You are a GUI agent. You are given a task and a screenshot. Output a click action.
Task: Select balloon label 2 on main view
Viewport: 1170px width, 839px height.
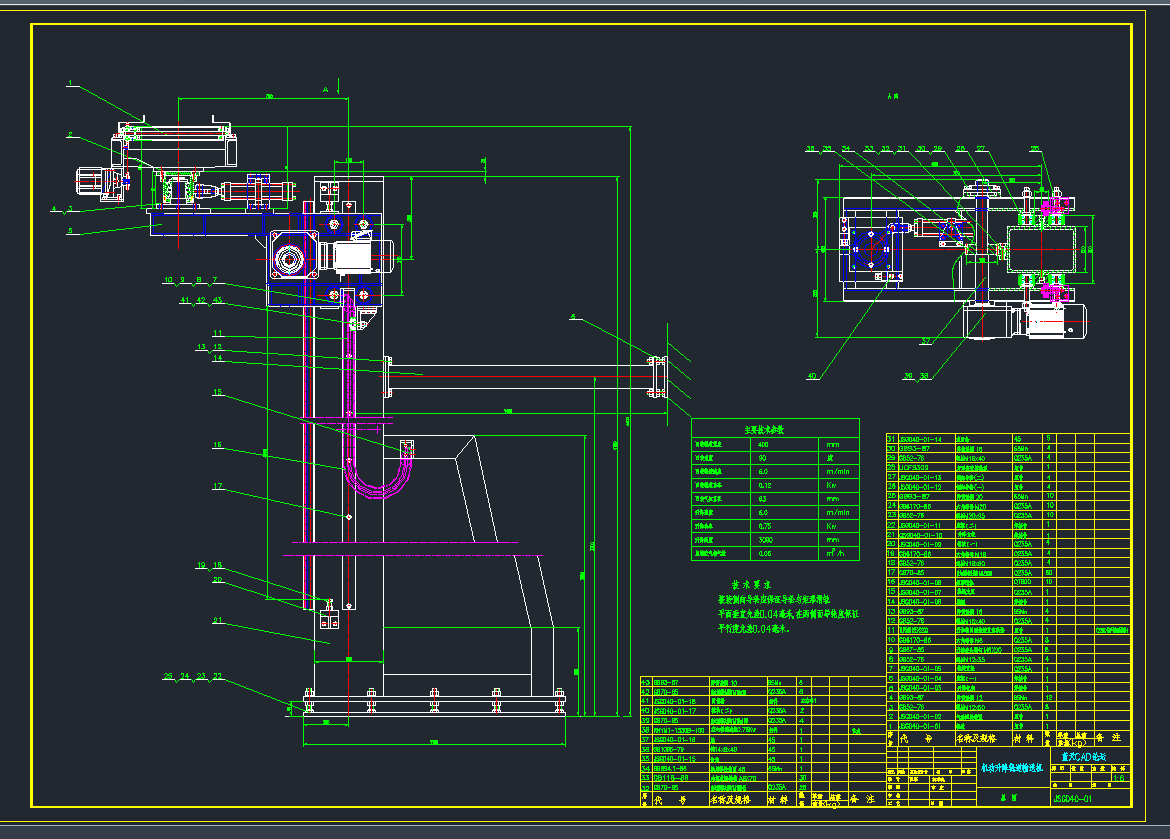point(70,135)
